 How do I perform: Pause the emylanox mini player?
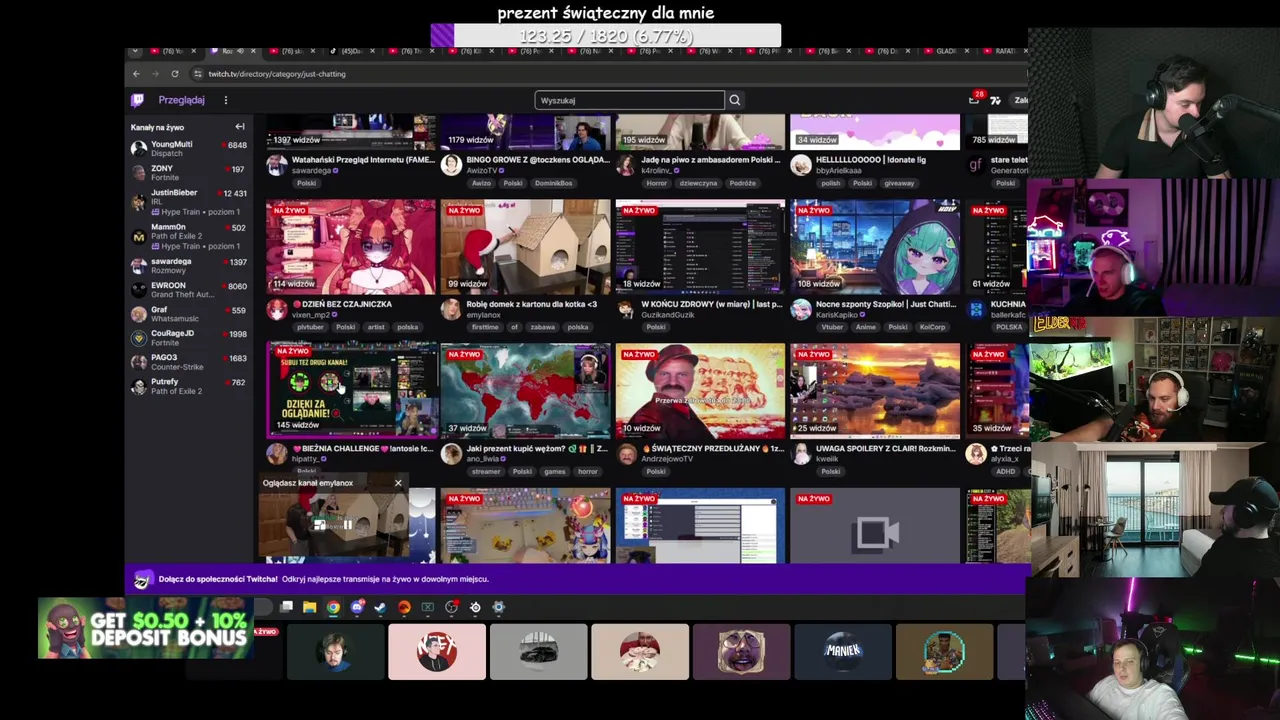click(x=347, y=525)
